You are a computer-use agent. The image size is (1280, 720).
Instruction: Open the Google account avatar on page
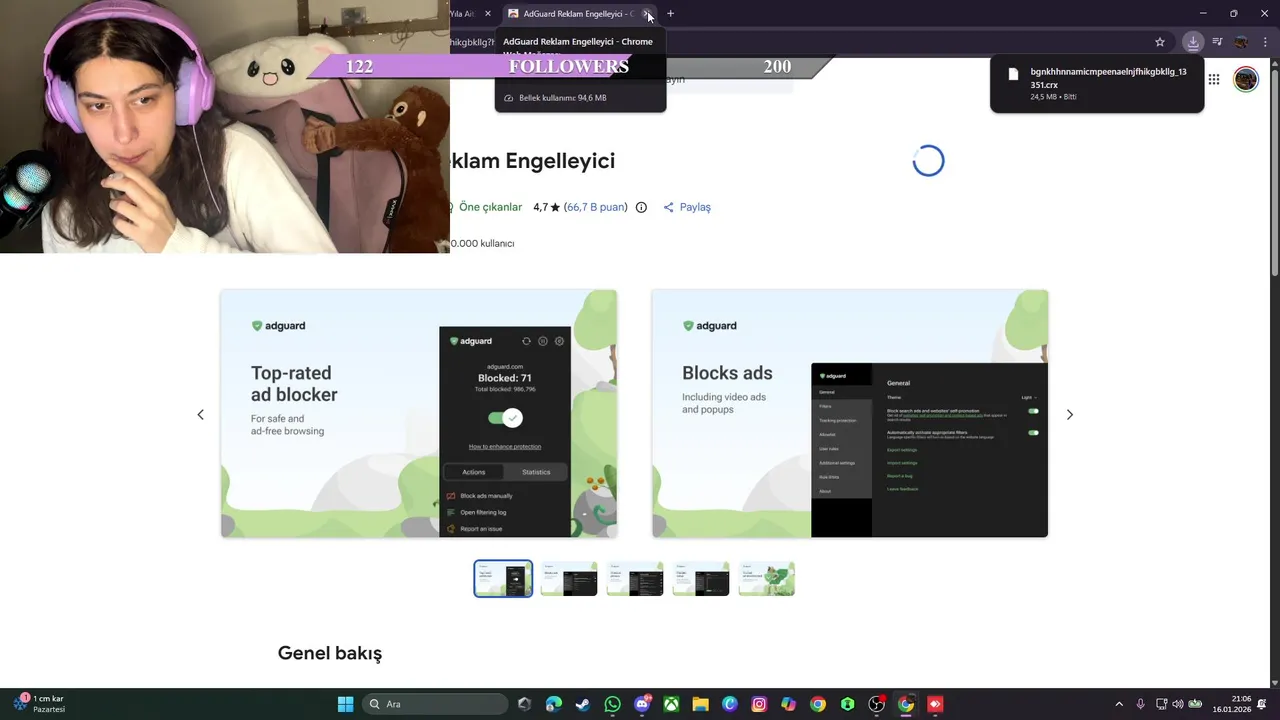(x=1245, y=80)
